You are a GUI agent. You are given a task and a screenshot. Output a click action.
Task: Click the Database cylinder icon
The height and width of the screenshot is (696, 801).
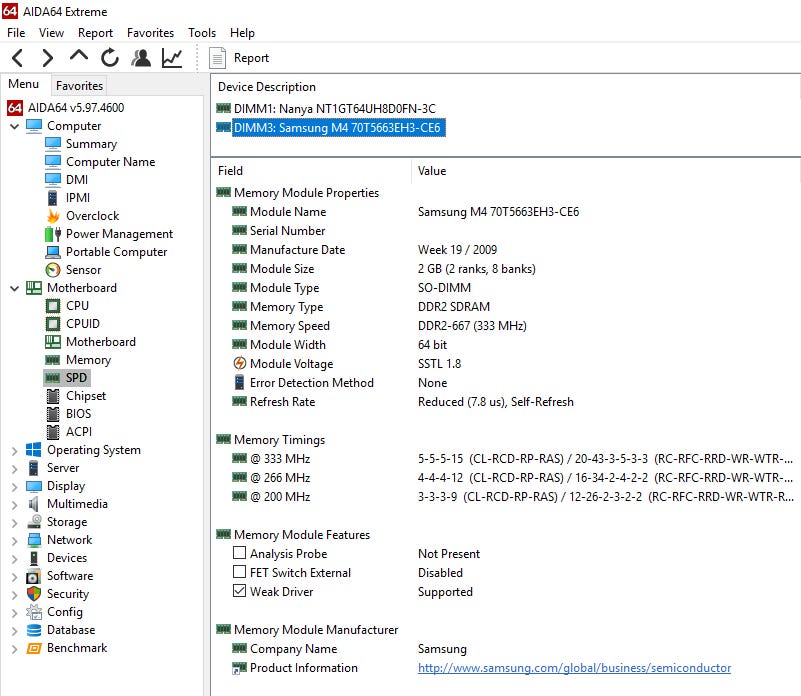pyautogui.click(x=34, y=630)
